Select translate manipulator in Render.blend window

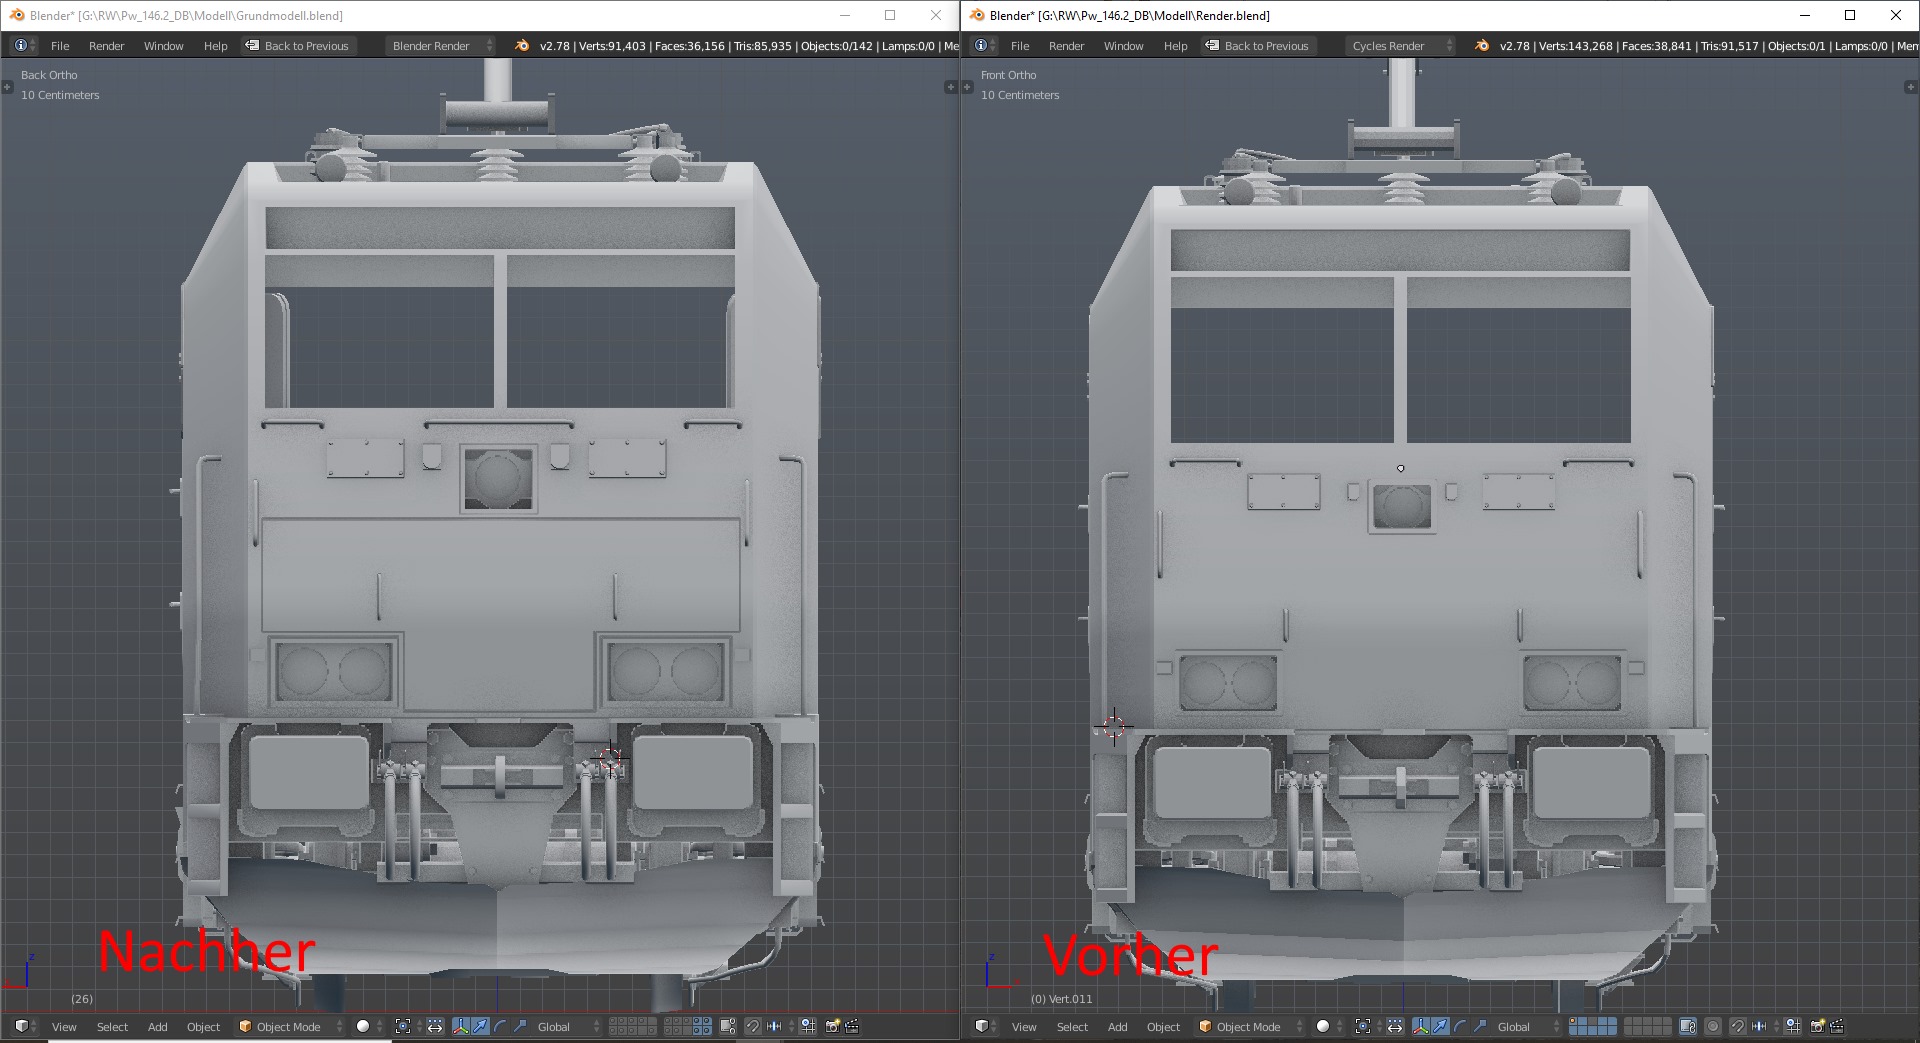1440,1026
